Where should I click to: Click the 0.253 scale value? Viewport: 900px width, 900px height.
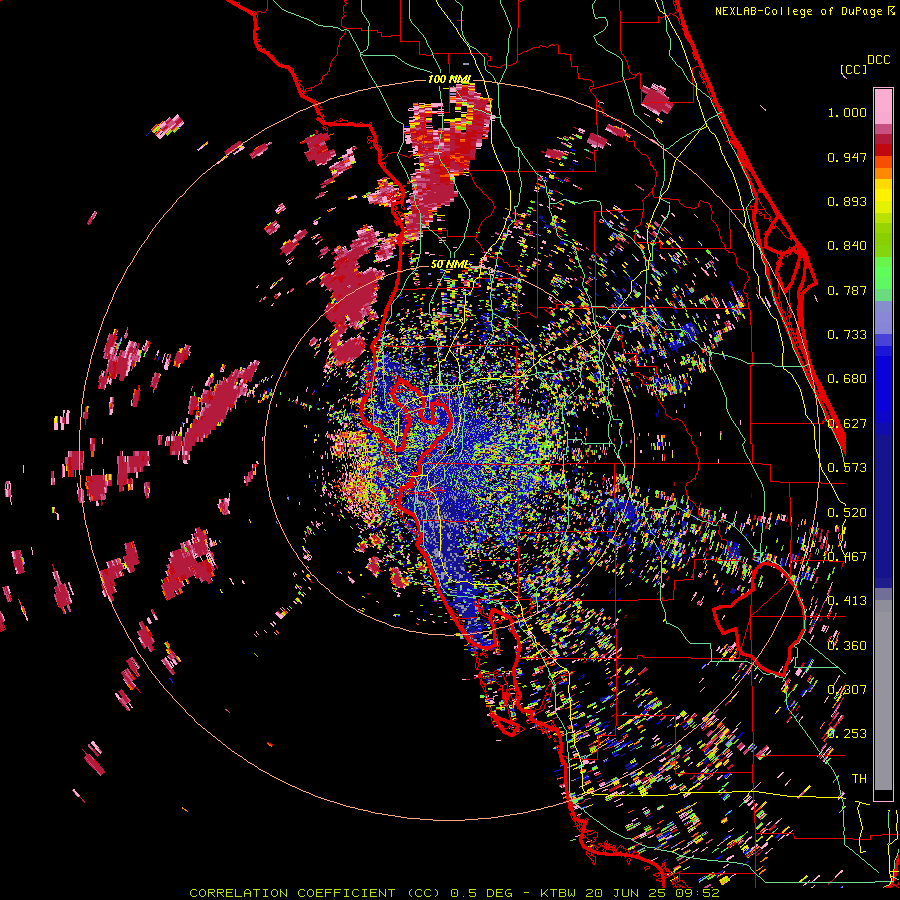847,734
